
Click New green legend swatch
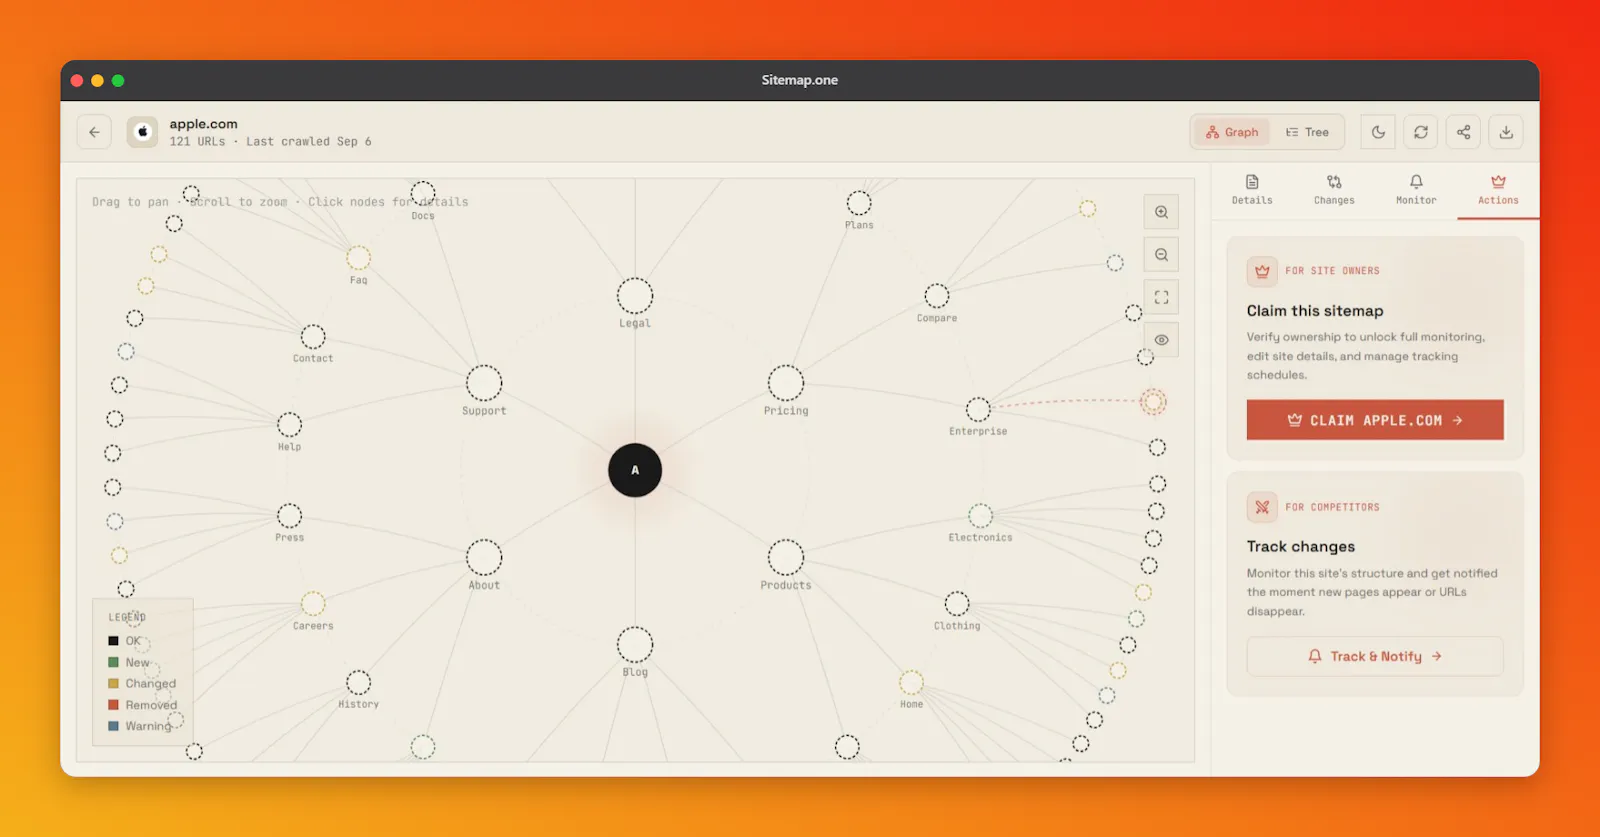point(114,662)
